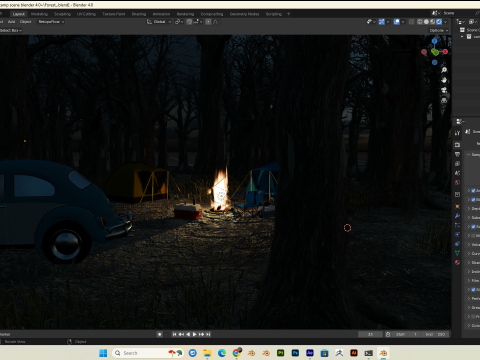
Task: Toggle X-ray mode
Action: [411, 22]
